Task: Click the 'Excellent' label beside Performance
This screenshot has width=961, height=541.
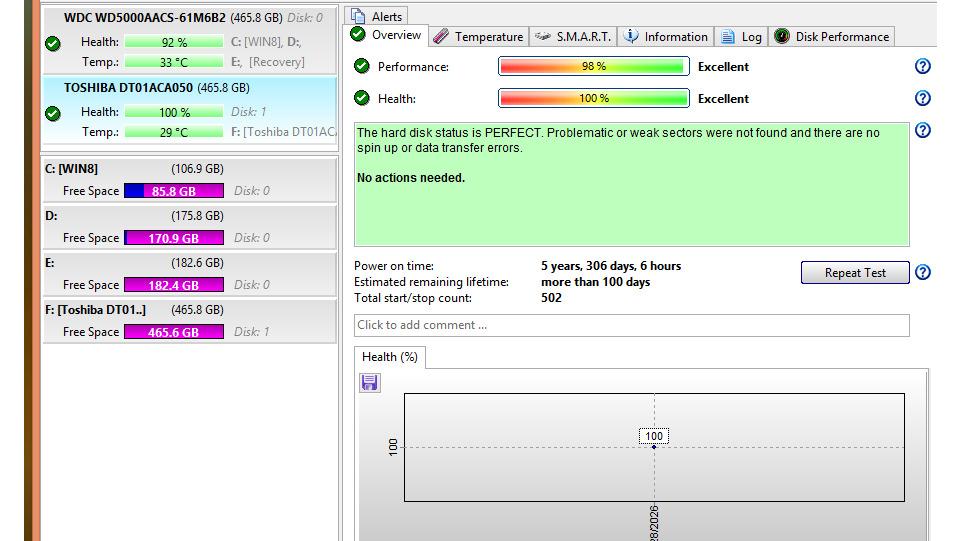Action: [723, 67]
